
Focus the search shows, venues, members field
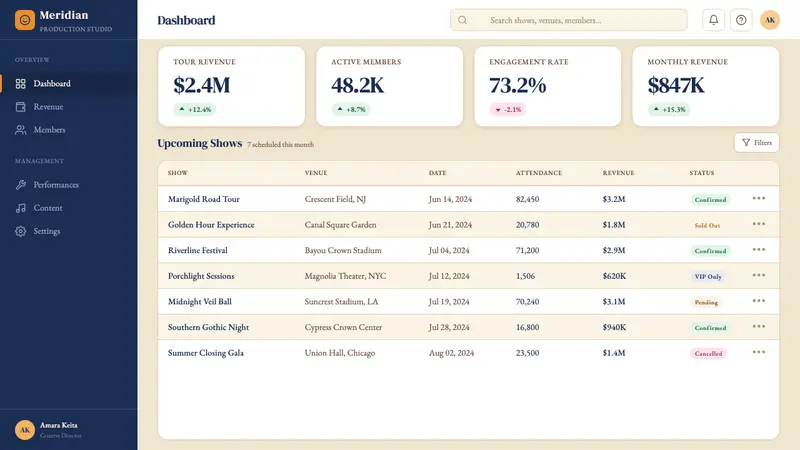[x=568, y=20]
